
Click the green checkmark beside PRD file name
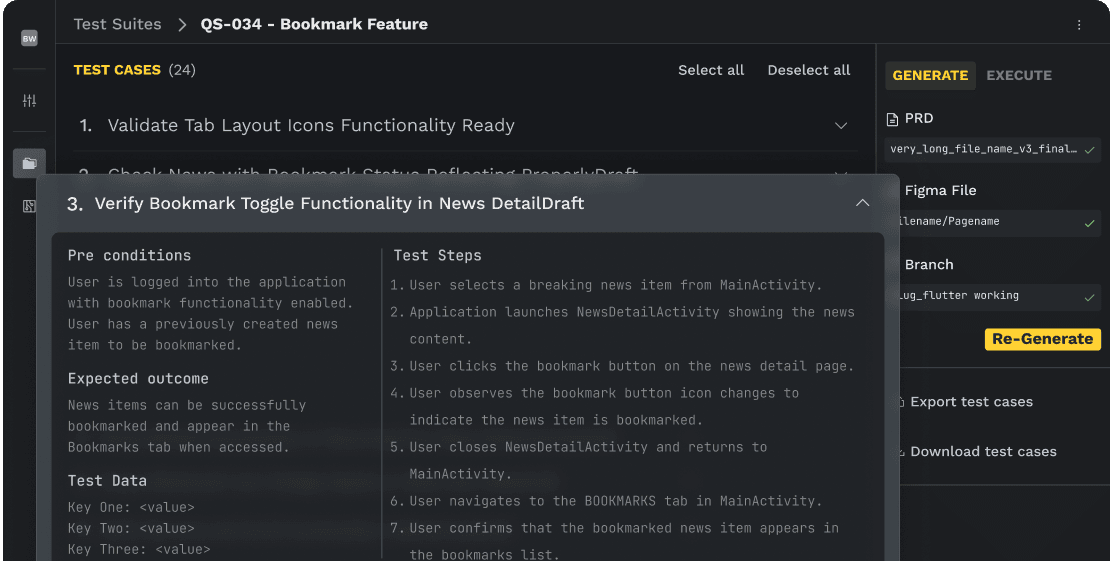point(1089,149)
